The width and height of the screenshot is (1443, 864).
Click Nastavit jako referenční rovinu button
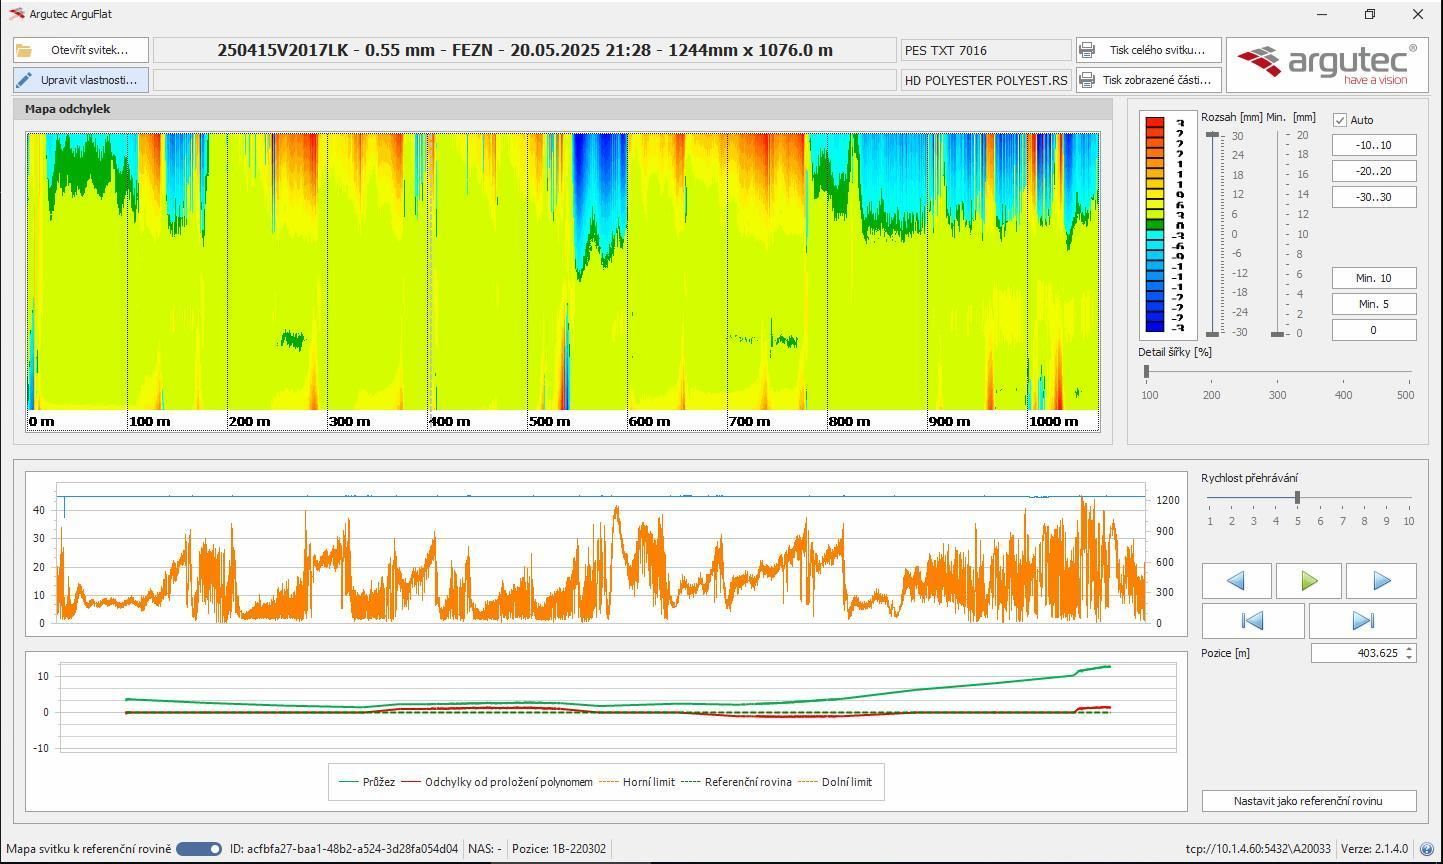pos(1309,801)
